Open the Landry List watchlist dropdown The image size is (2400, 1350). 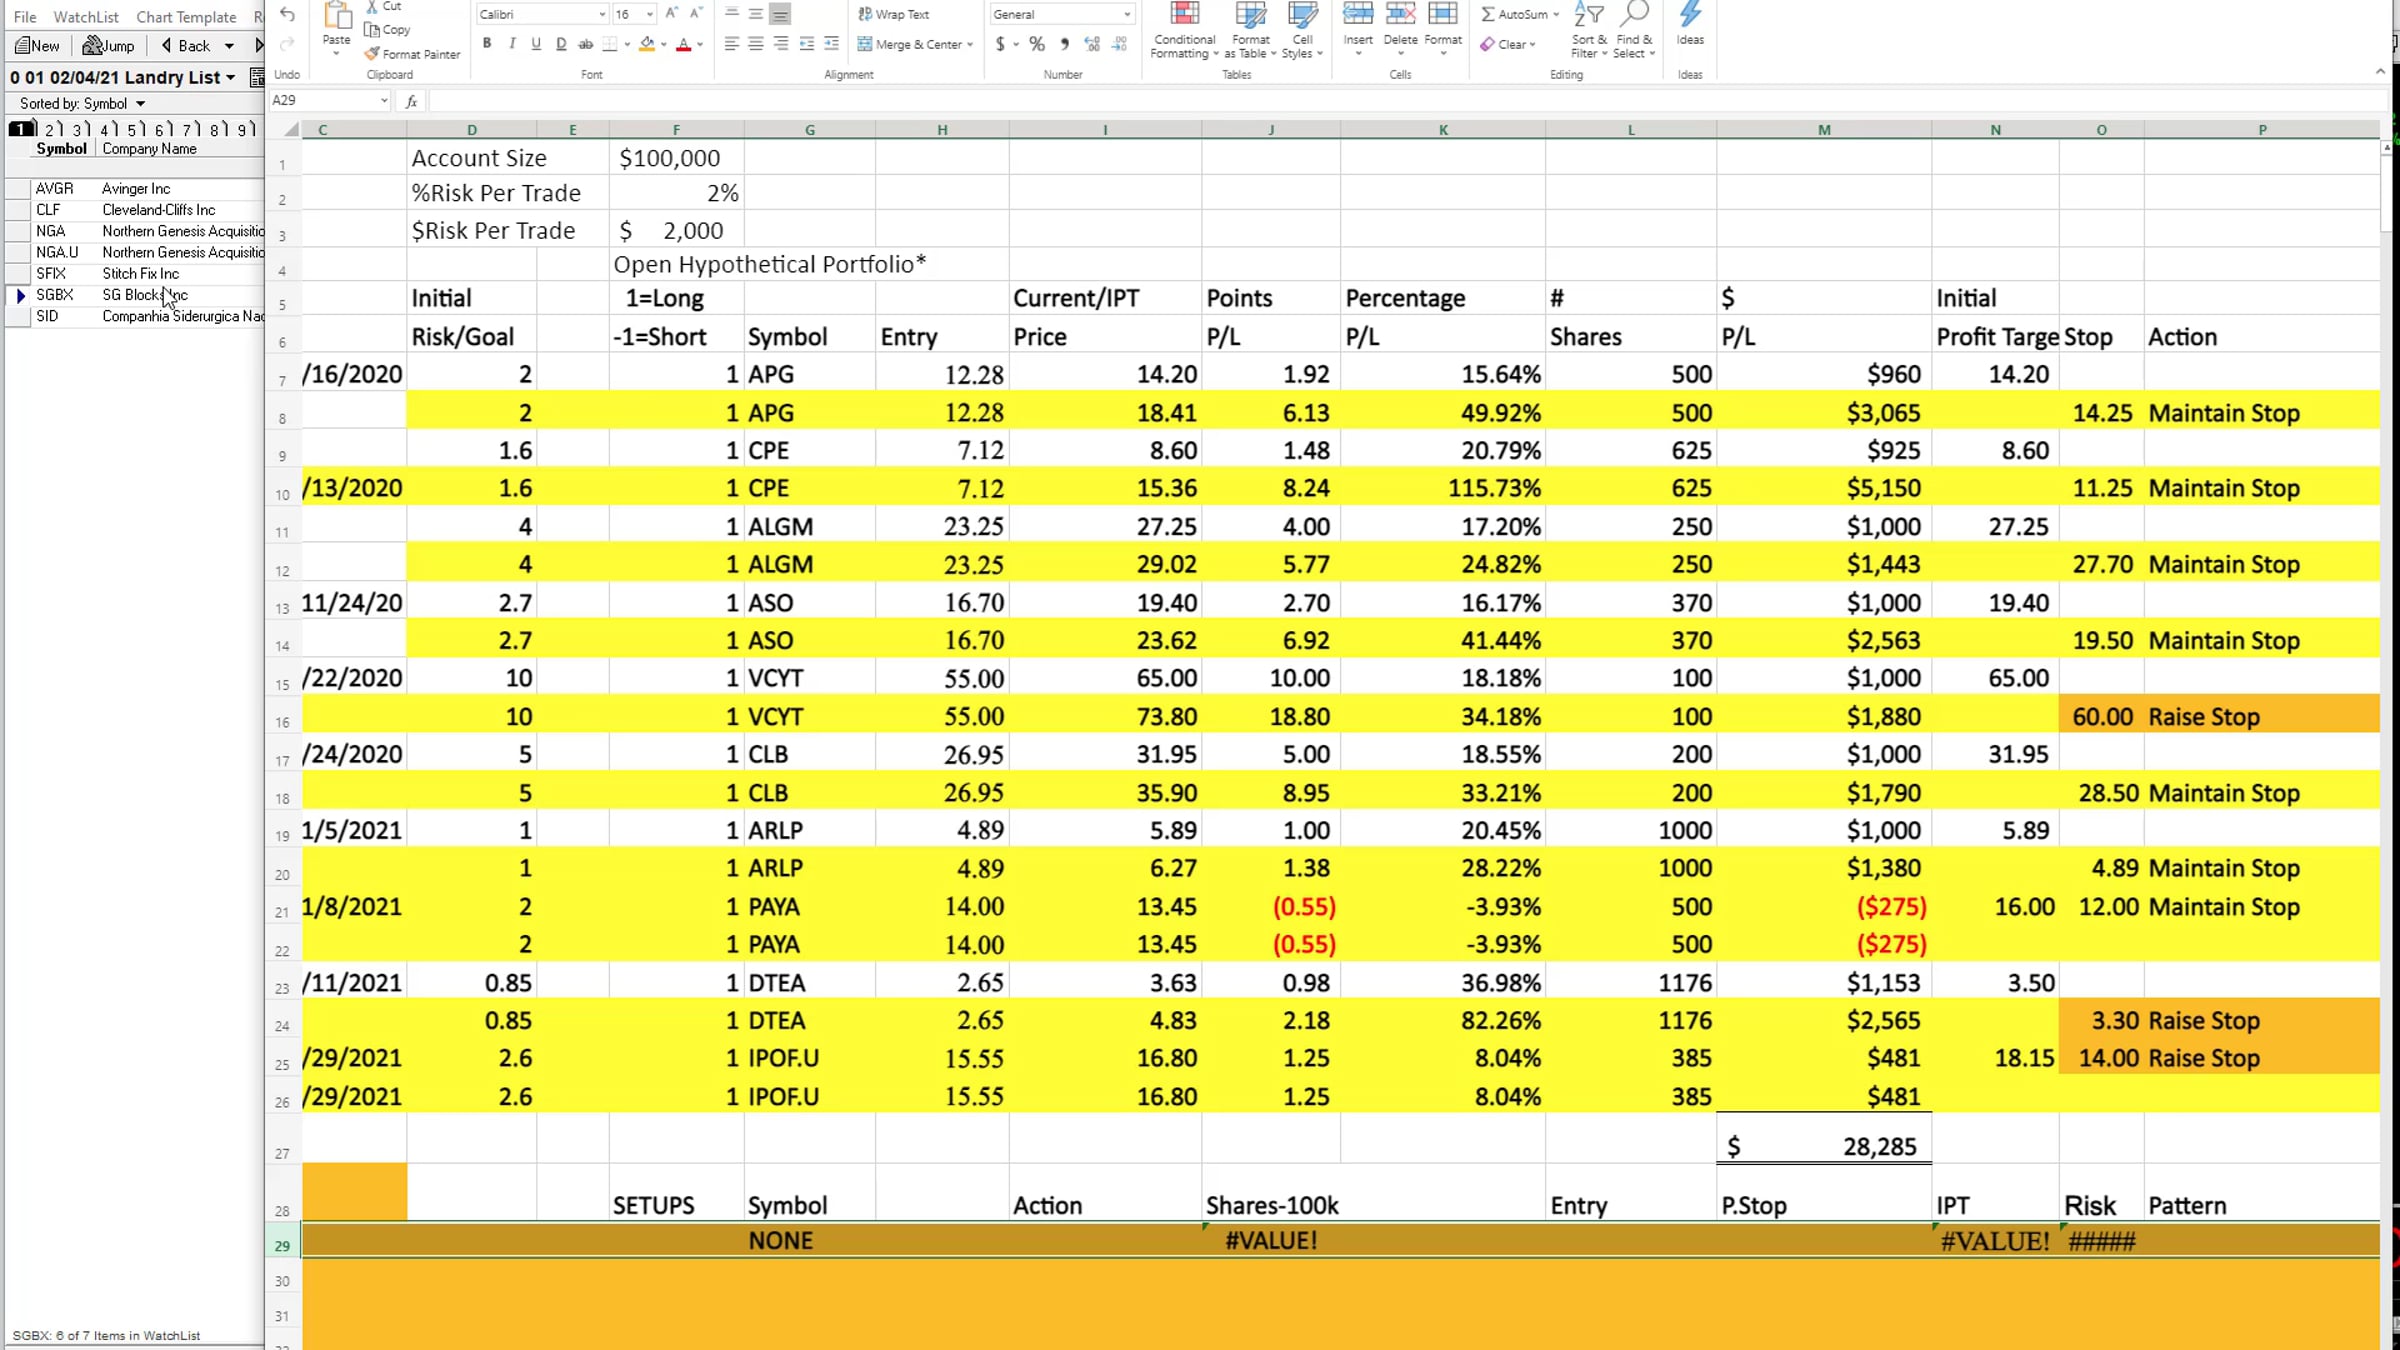tap(231, 77)
